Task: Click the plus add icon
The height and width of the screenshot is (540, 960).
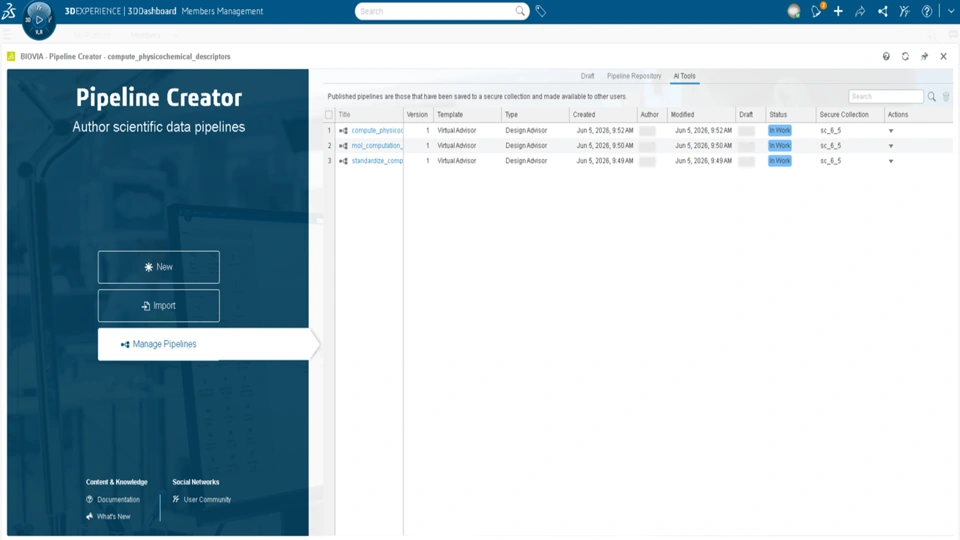Action: (838, 11)
